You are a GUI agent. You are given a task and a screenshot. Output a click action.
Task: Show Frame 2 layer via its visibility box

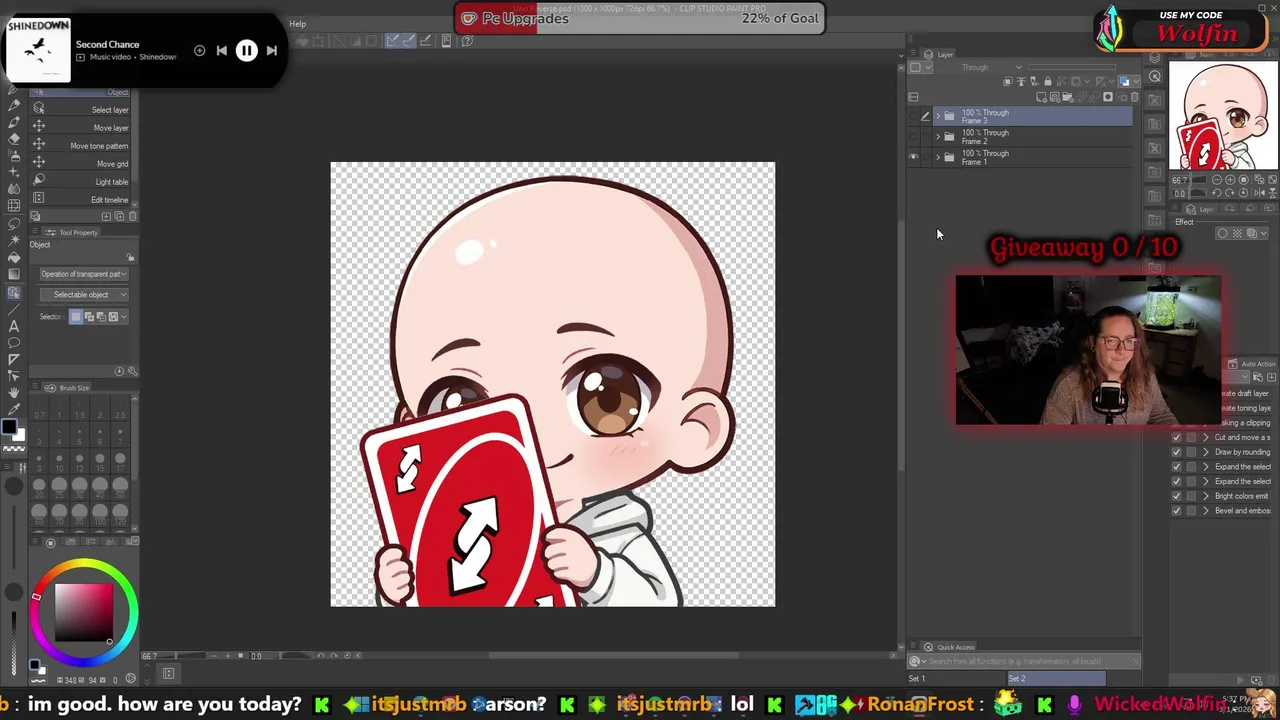coord(913,137)
